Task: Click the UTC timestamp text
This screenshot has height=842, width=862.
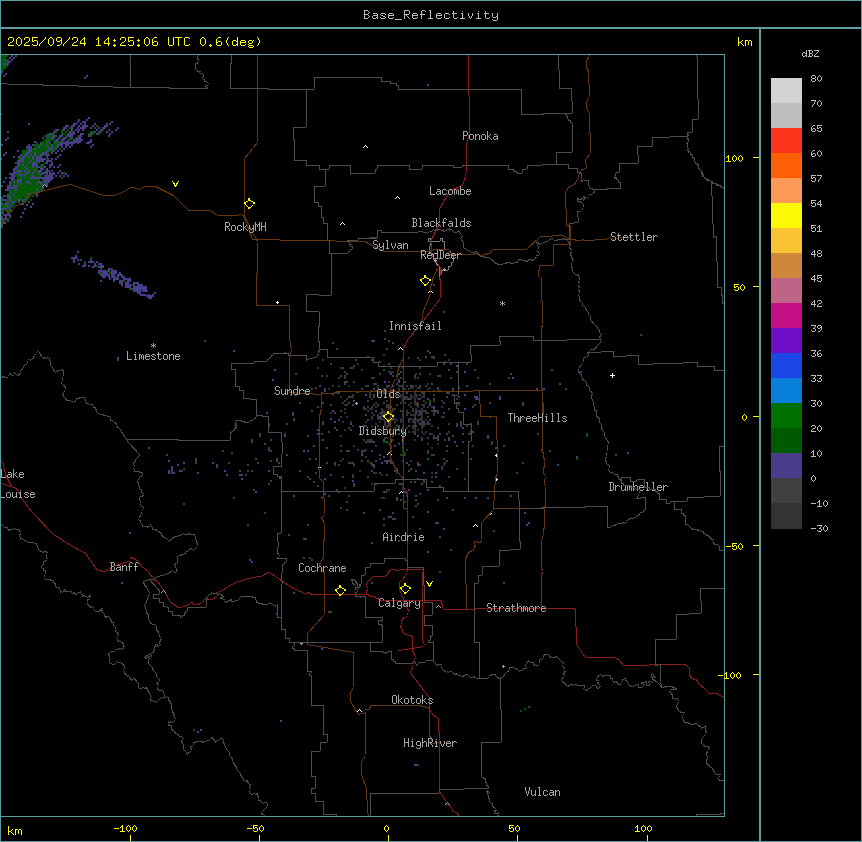Action: 134,42
